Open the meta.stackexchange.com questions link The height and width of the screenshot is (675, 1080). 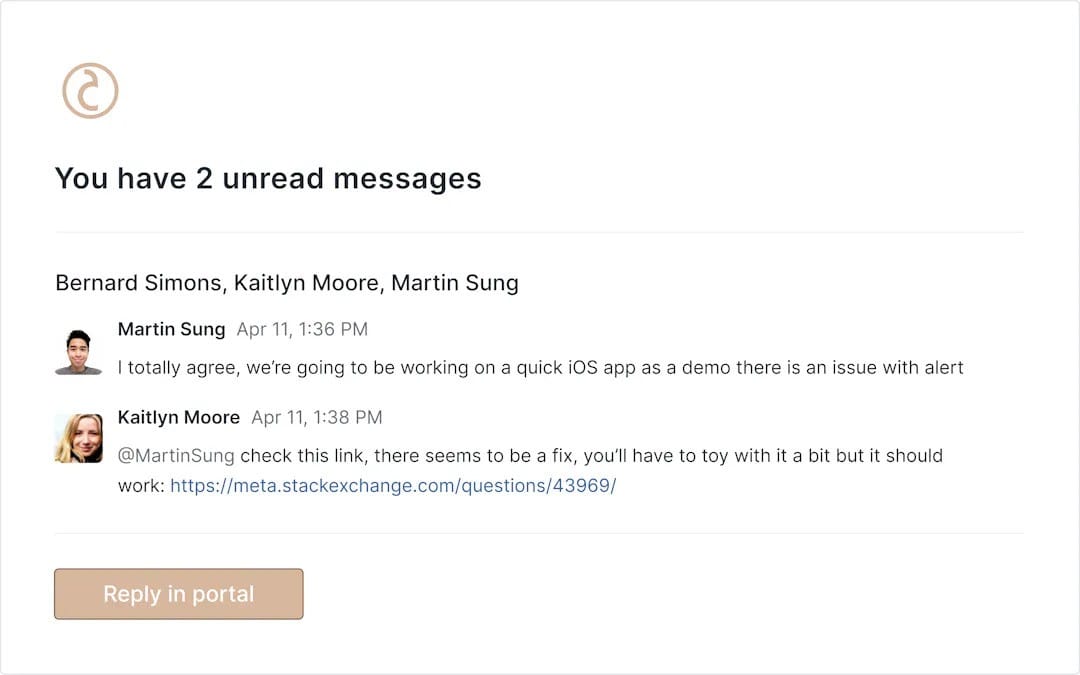pyautogui.click(x=393, y=486)
